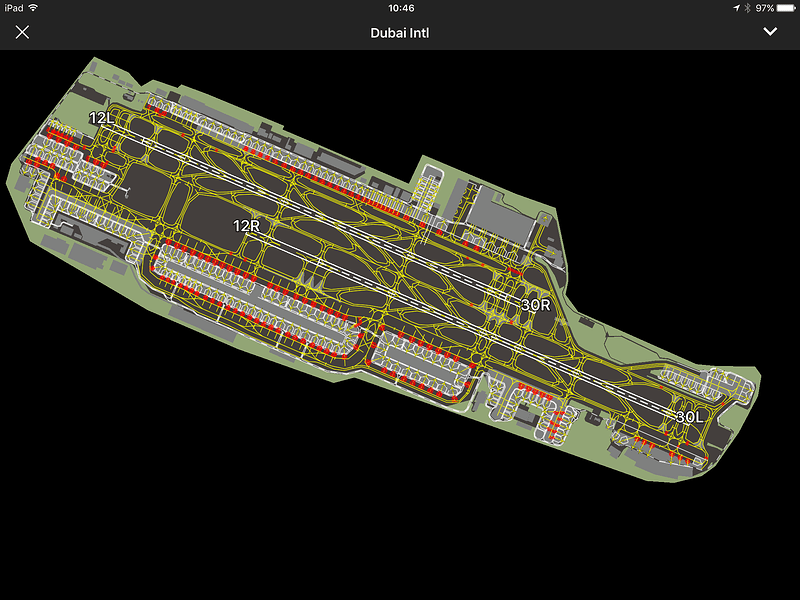800x600 pixels.
Task: Tap the Bluetooth status icon
Action: (x=747, y=8)
